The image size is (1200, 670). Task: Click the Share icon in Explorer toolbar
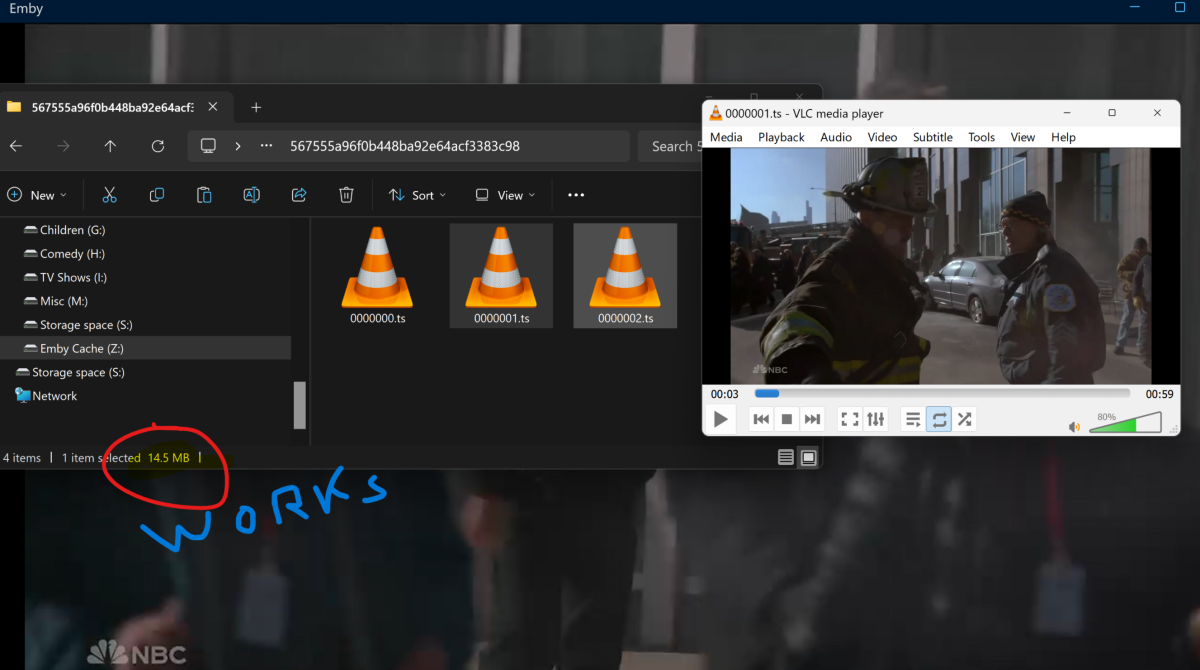pos(299,195)
